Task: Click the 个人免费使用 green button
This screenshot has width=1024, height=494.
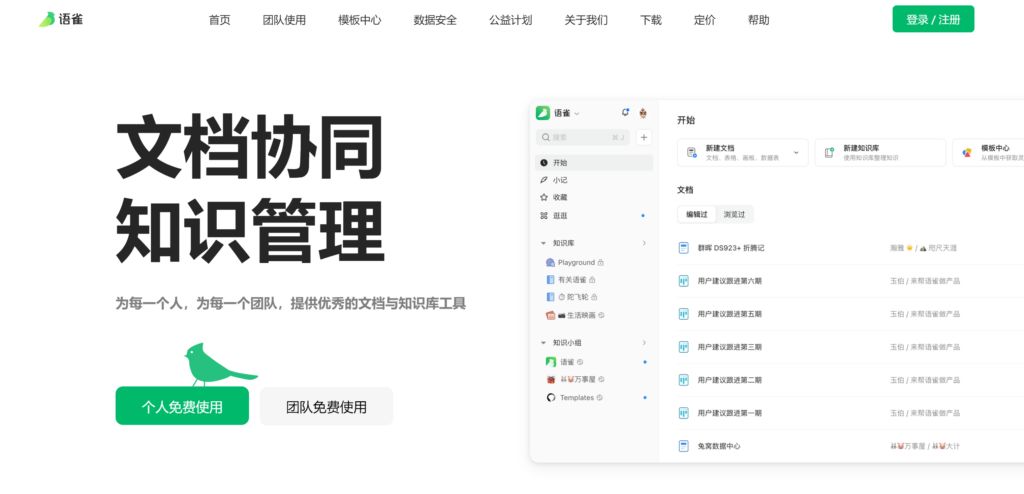Action: 182,406
